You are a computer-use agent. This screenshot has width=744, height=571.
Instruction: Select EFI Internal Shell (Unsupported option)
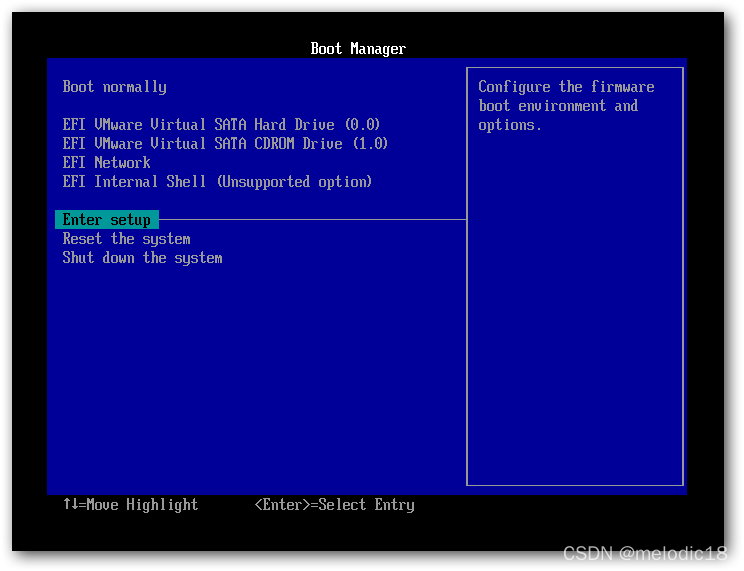[217, 182]
